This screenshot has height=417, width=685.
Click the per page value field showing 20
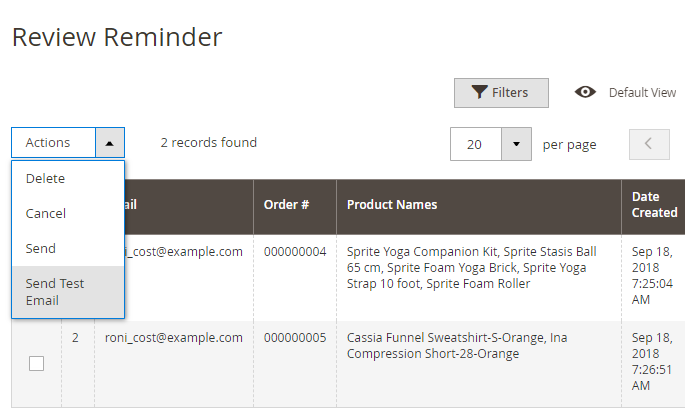tap(475, 144)
